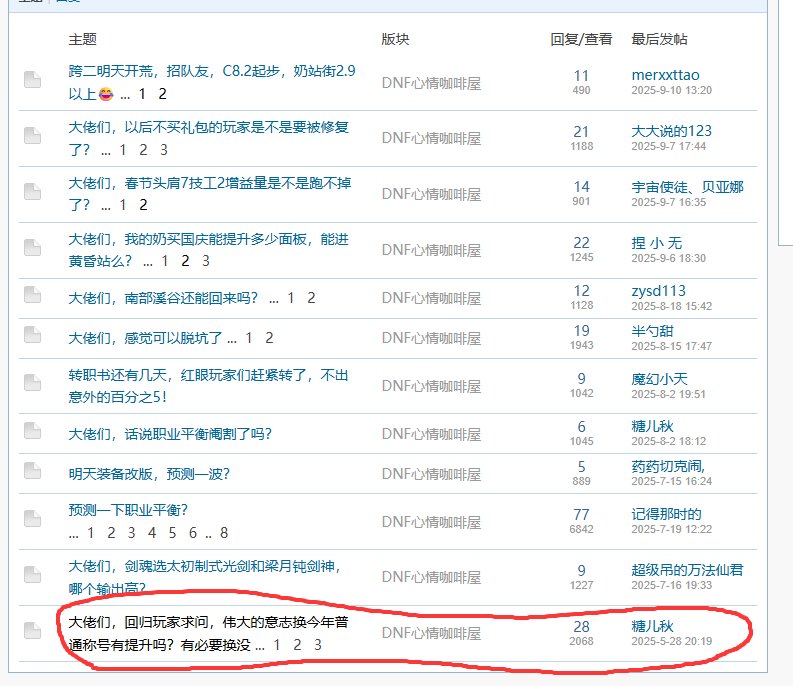
Task: Click the thread icon beside '回归玩家求问' post
Action: [33, 630]
